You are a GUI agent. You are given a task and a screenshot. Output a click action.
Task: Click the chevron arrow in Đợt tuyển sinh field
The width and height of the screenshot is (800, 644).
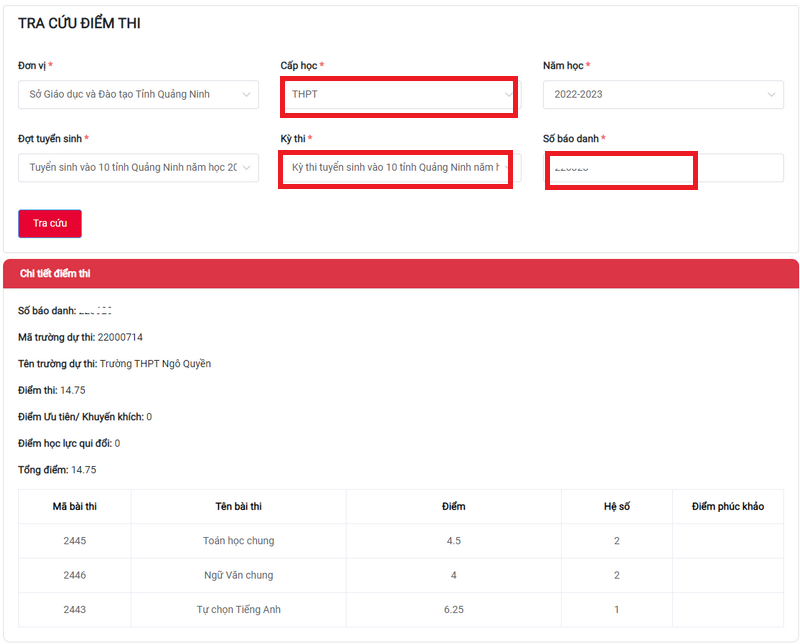246,167
